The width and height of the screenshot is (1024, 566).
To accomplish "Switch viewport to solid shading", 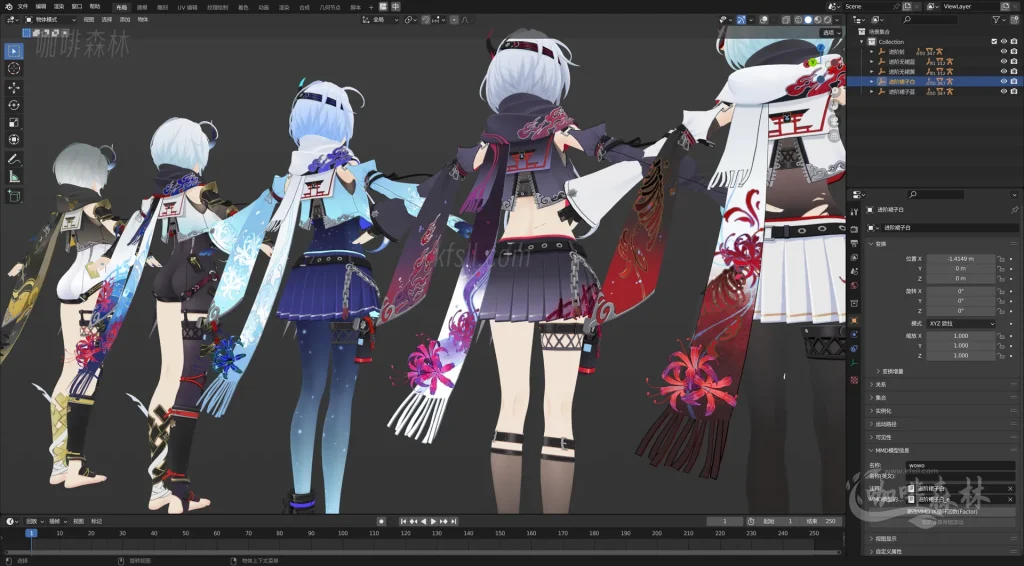I will [808, 20].
